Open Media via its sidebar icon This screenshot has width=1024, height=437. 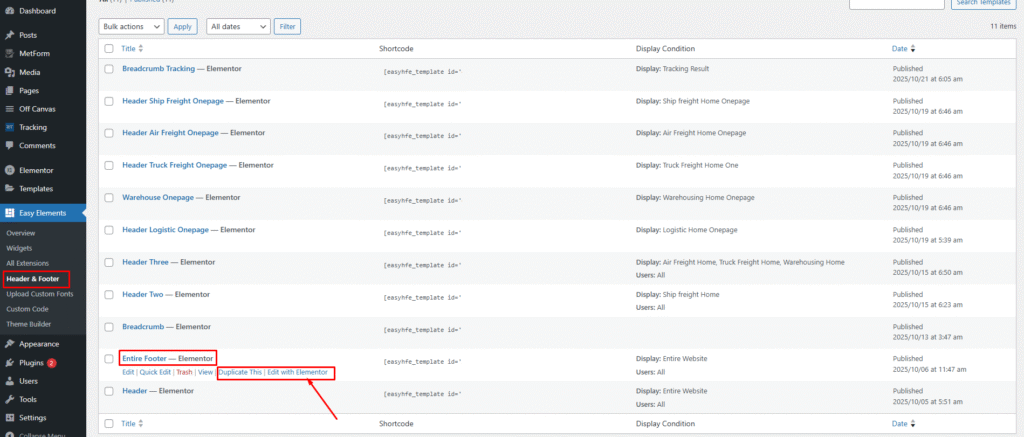point(9,72)
